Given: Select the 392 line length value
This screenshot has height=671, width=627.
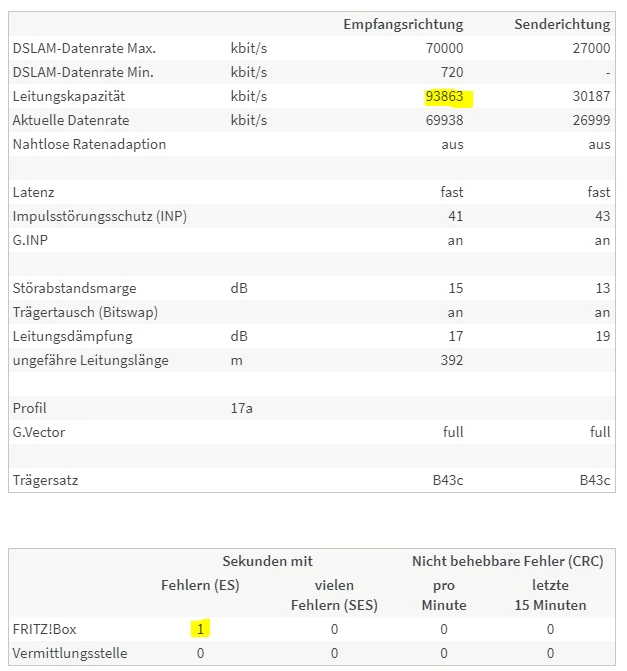Looking at the screenshot, I should [x=452, y=360].
